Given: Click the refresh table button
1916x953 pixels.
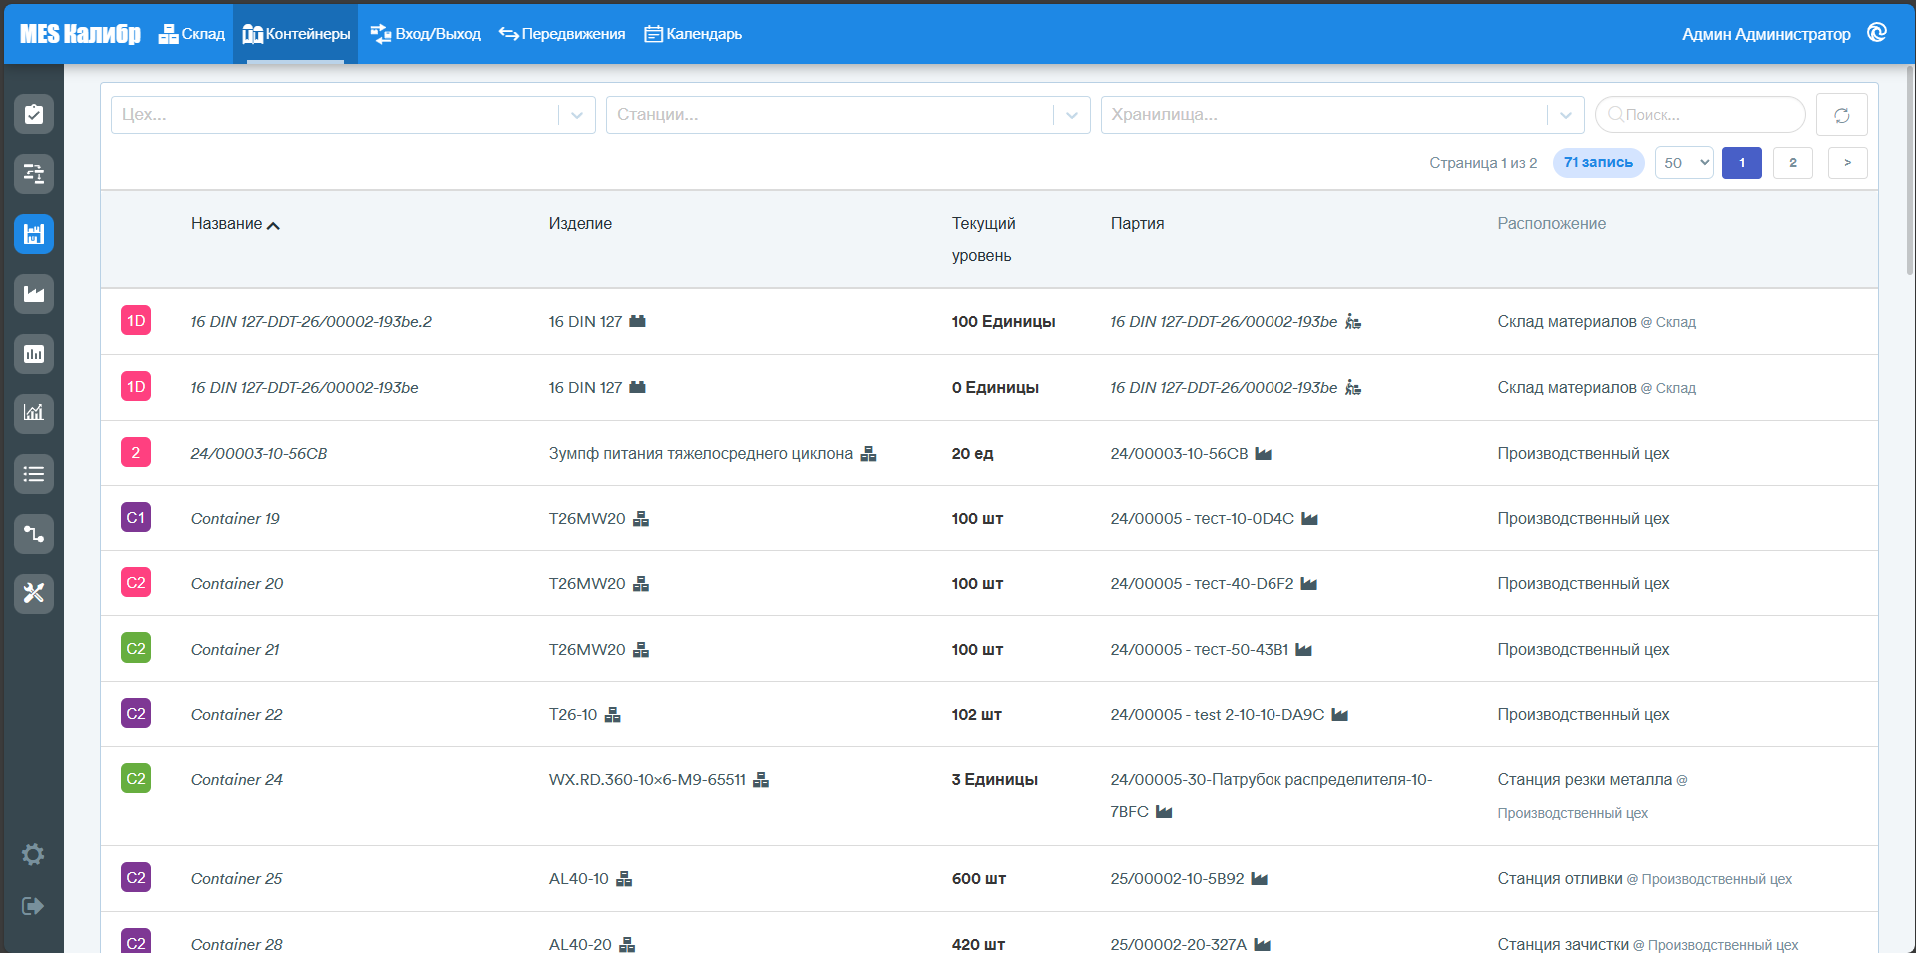Looking at the screenshot, I should [x=1841, y=115].
